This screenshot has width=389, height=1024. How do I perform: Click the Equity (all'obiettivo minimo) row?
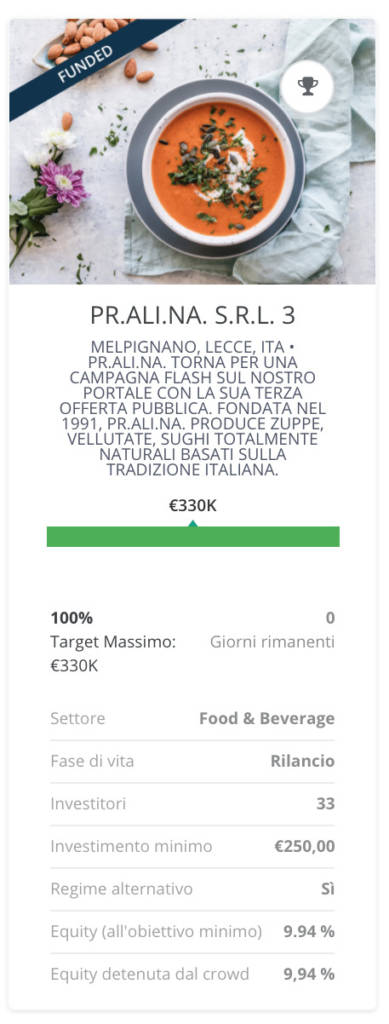pyautogui.click(x=193, y=932)
